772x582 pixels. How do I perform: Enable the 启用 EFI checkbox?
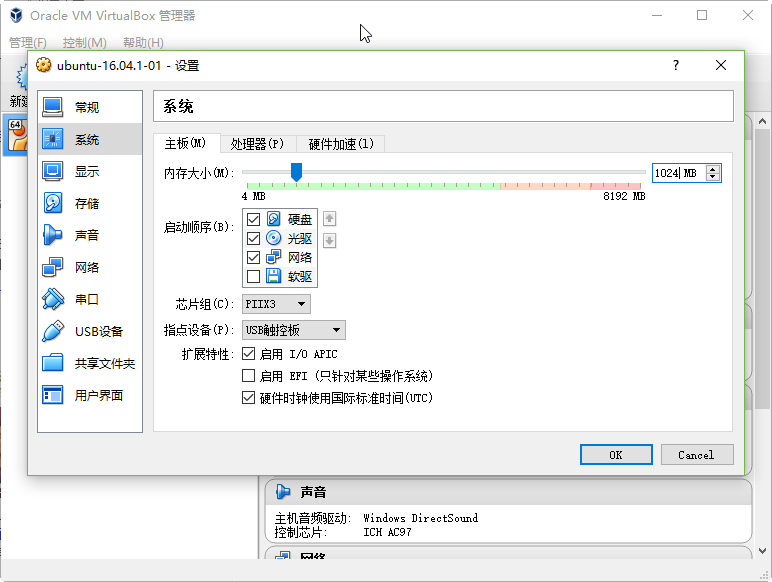248,376
